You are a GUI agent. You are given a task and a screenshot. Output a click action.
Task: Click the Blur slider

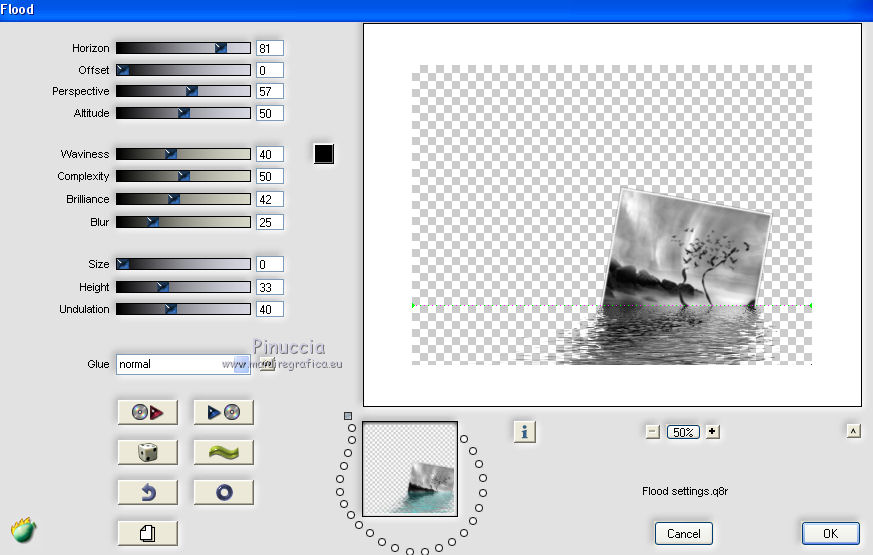tap(183, 222)
